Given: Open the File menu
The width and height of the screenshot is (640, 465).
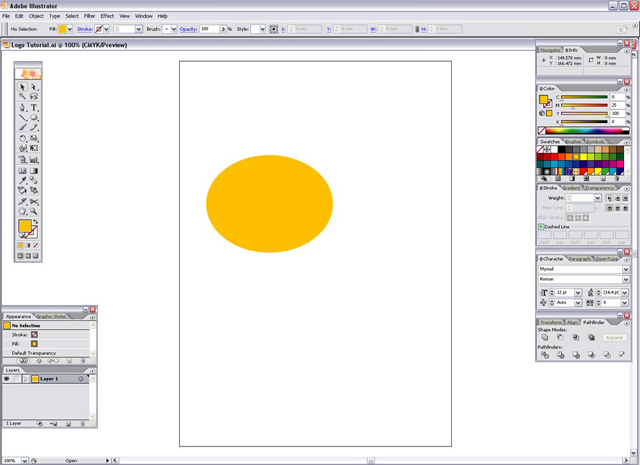Looking at the screenshot, I should pos(6,16).
